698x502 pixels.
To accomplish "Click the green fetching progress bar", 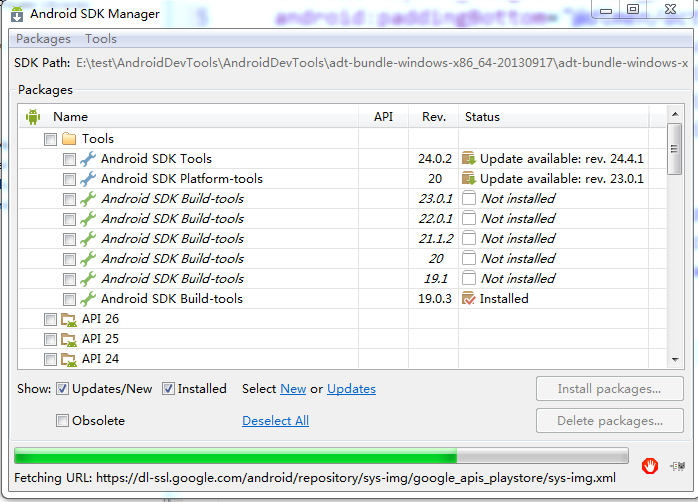I will pyautogui.click(x=321, y=456).
